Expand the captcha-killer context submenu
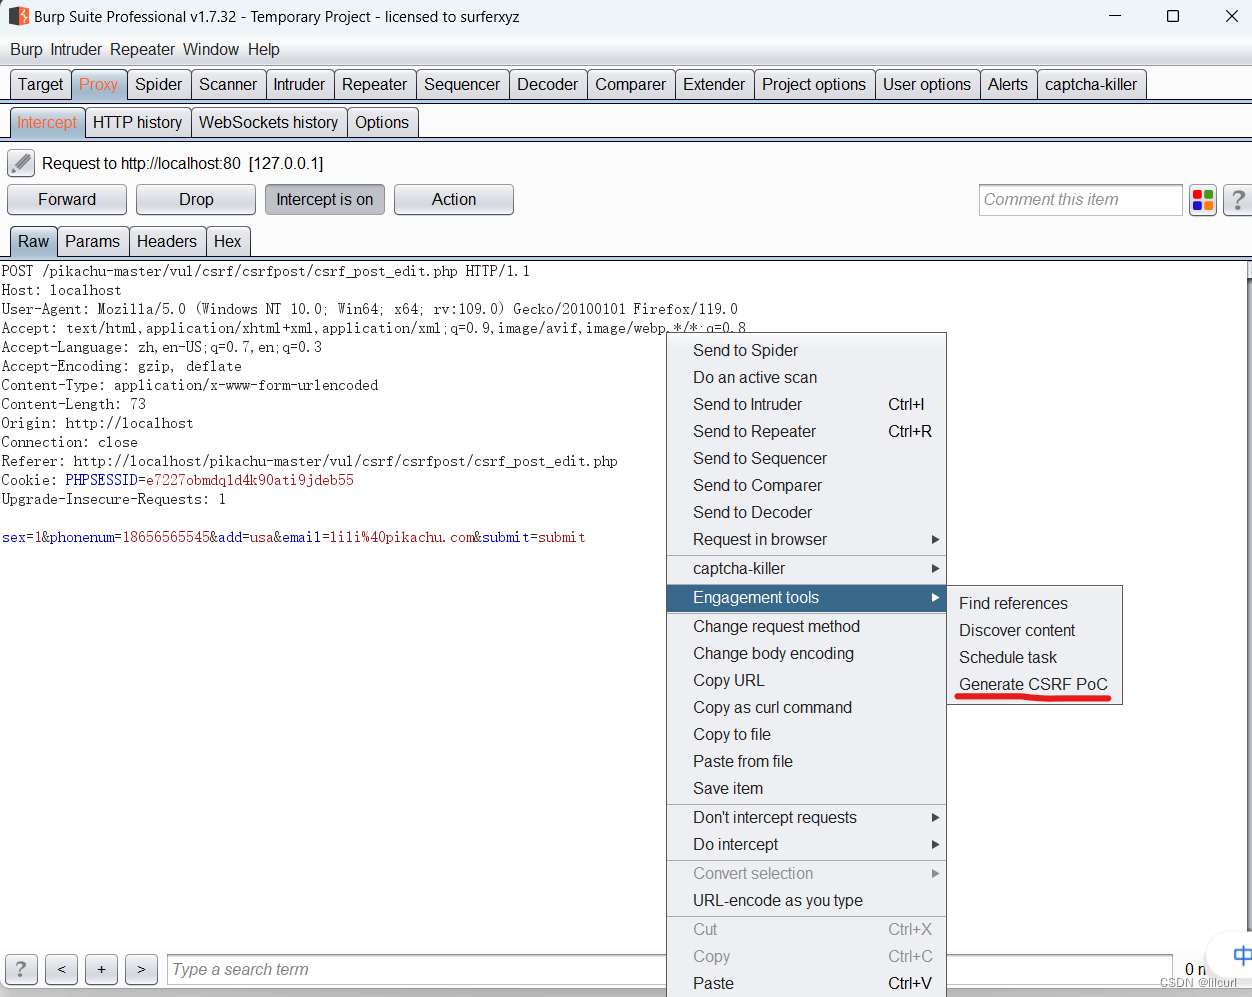Viewport: 1252px width, 997px height. pyautogui.click(x=806, y=568)
